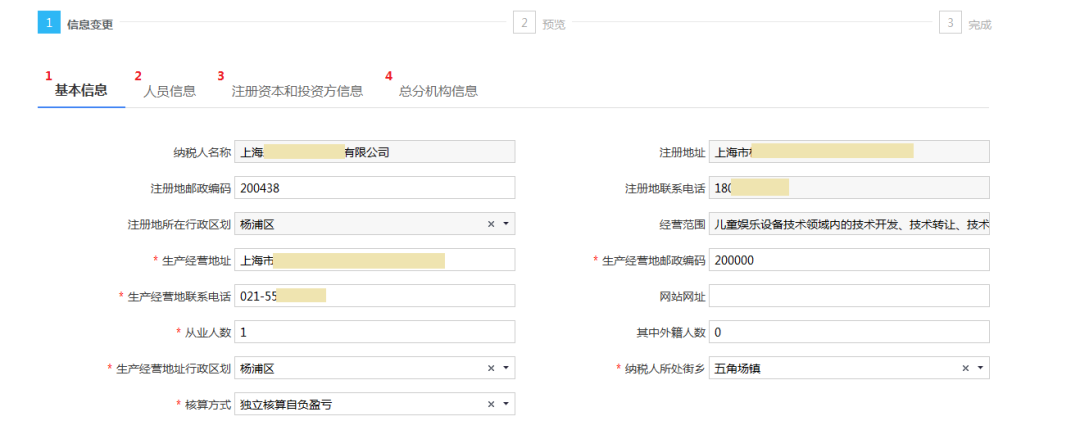Expand the 生产经营地址行政区划 dropdown arrow

point(506,368)
